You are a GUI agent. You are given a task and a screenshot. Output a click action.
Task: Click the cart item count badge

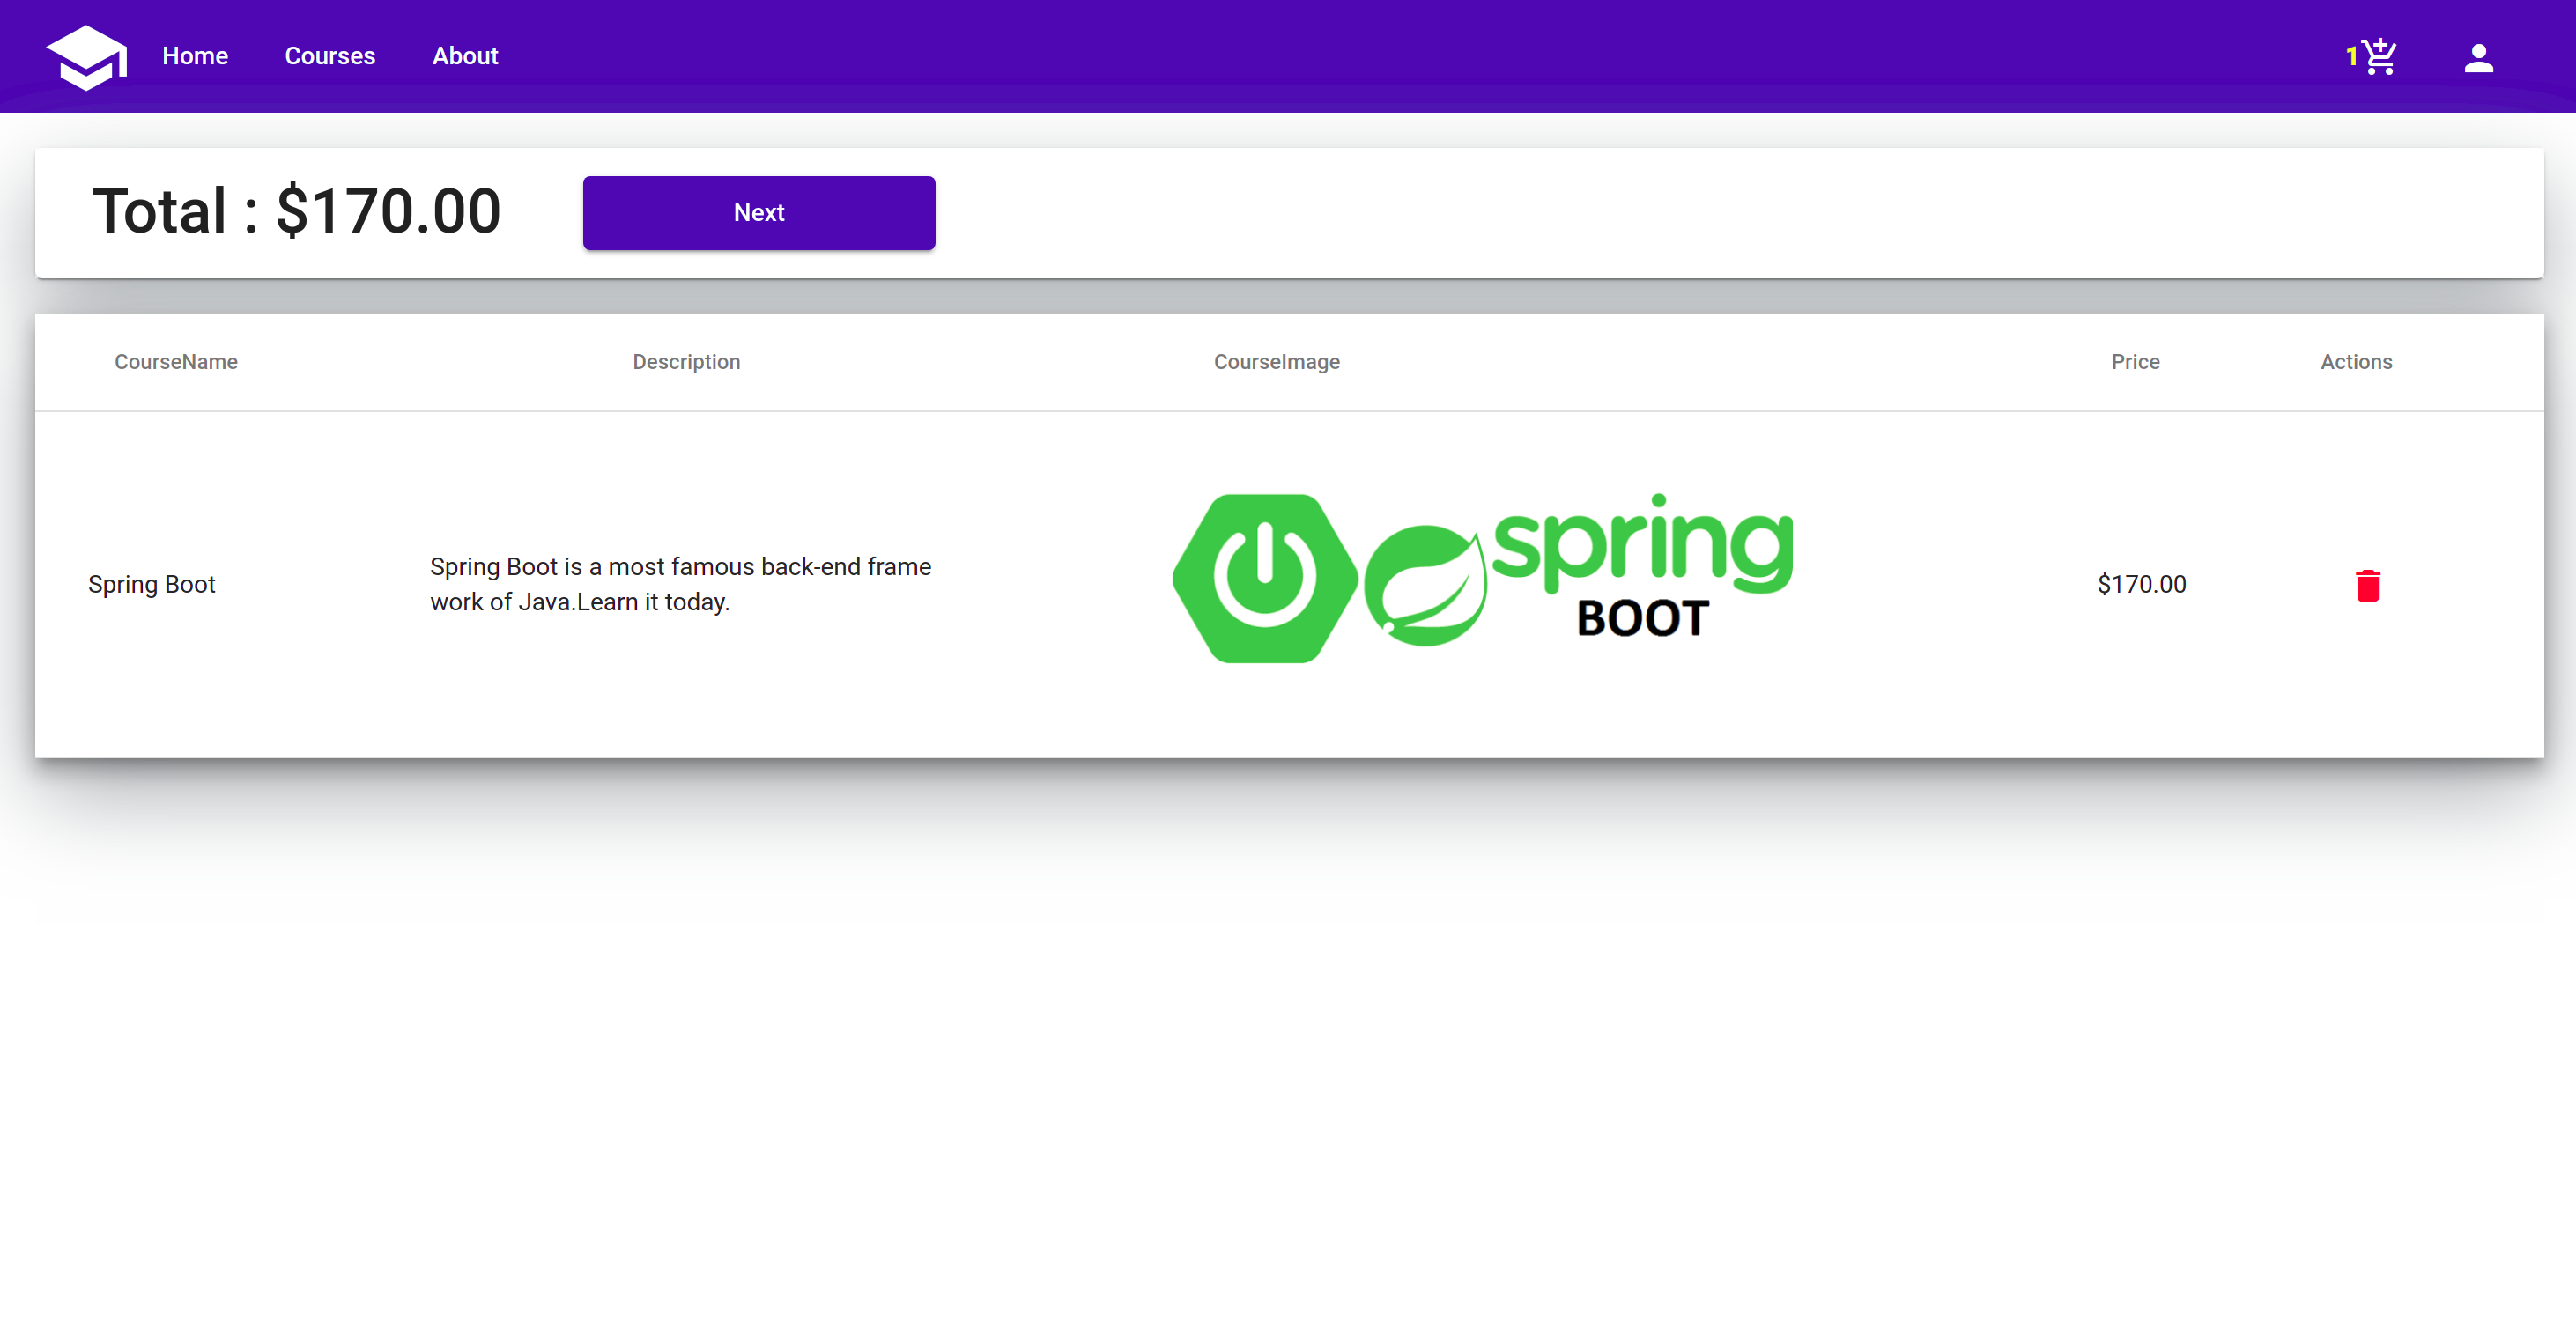(x=2351, y=57)
